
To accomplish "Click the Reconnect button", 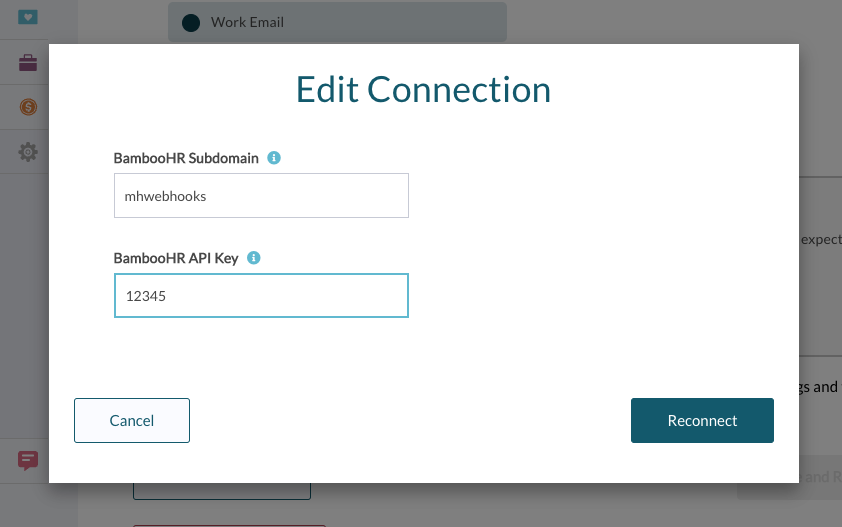I will (x=702, y=421).
